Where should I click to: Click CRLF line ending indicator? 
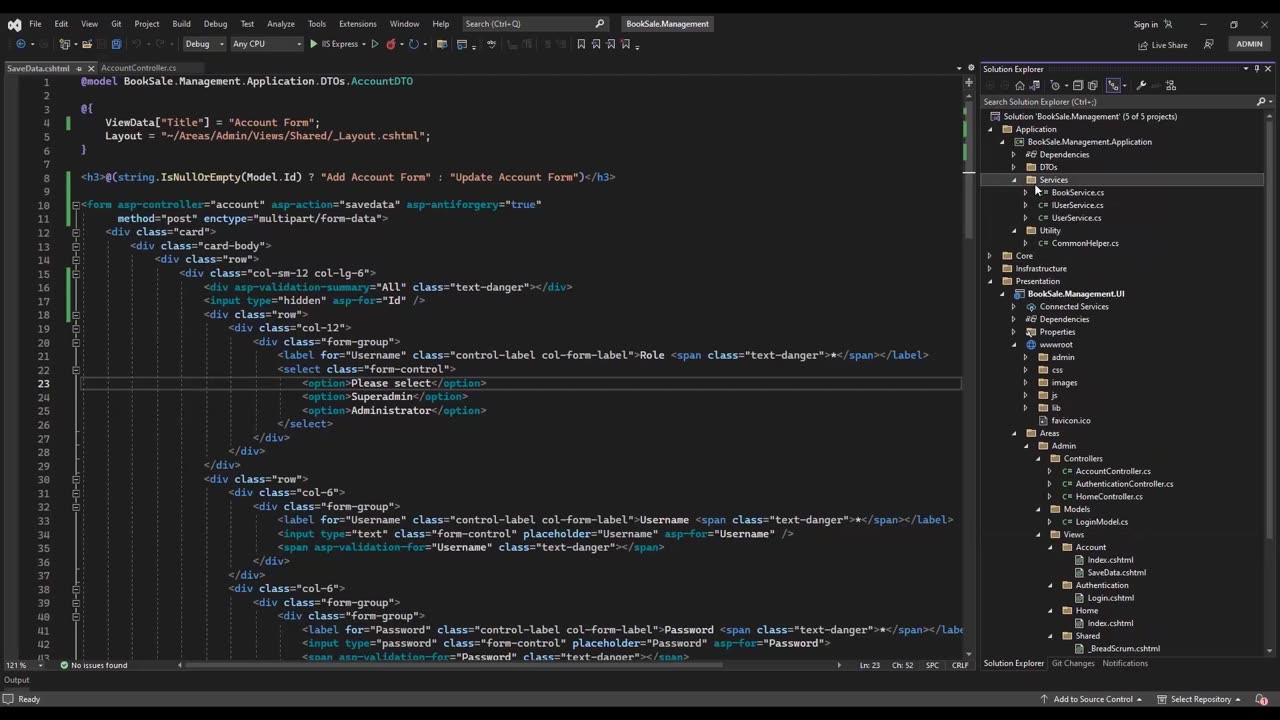click(x=960, y=665)
